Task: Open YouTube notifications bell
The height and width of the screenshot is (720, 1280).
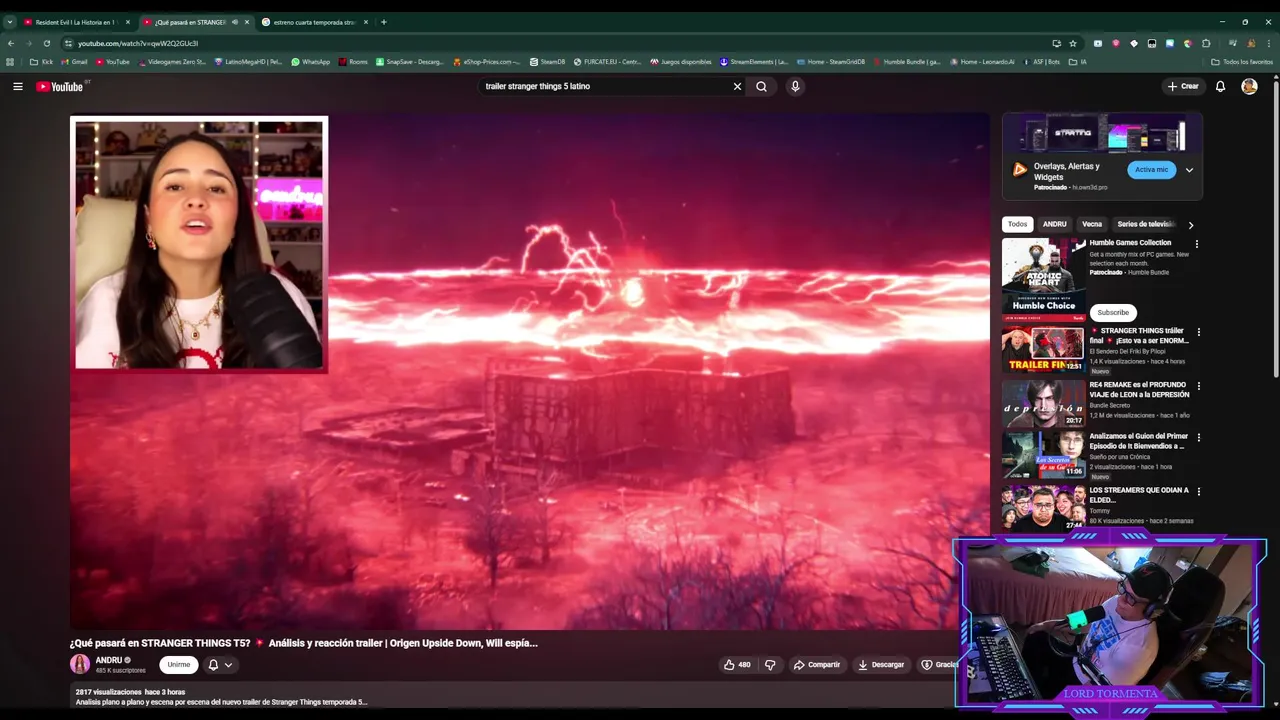Action: tap(1220, 87)
